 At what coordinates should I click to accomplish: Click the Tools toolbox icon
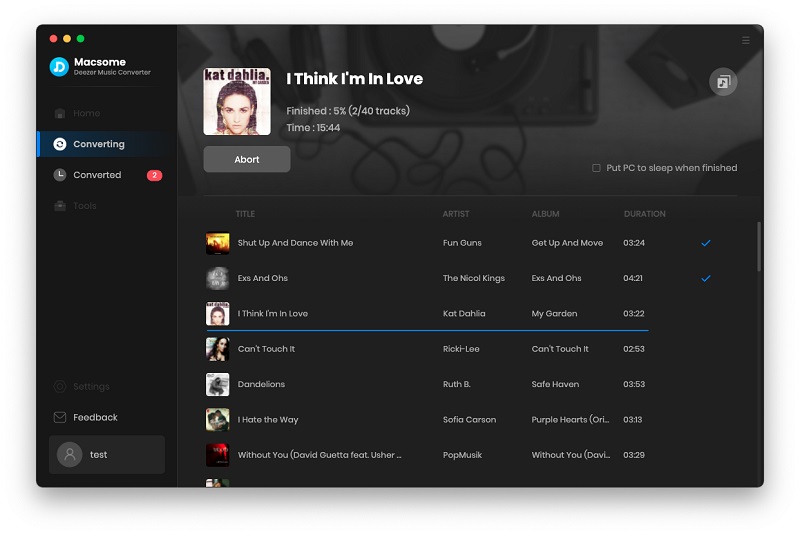point(60,206)
